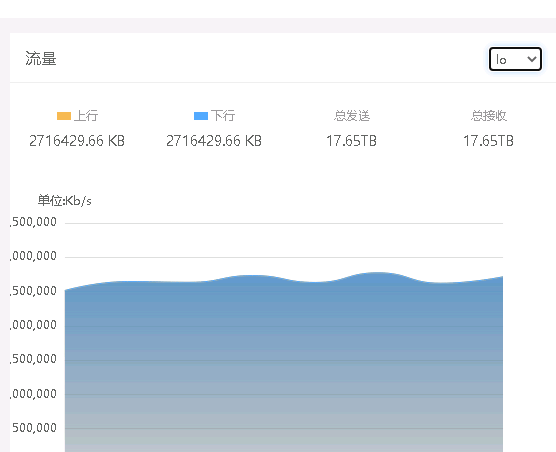
Task: Click the chart peak near the right side
Action: tap(378, 273)
